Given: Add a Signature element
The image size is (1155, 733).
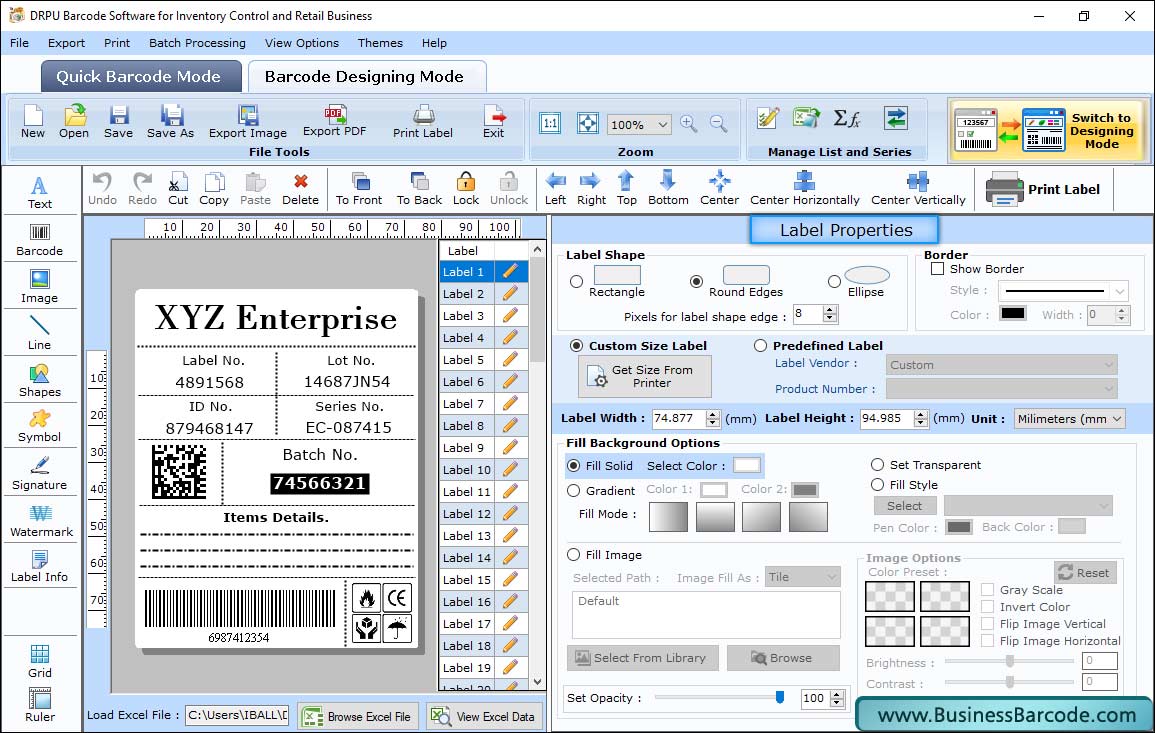Looking at the screenshot, I should pyautogui.click(x=40, y=474).
